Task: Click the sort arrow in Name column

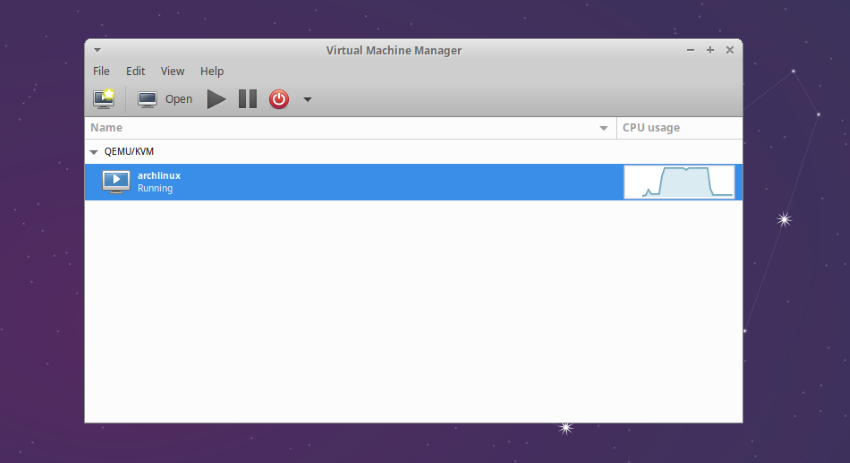Action: [603, 129]
